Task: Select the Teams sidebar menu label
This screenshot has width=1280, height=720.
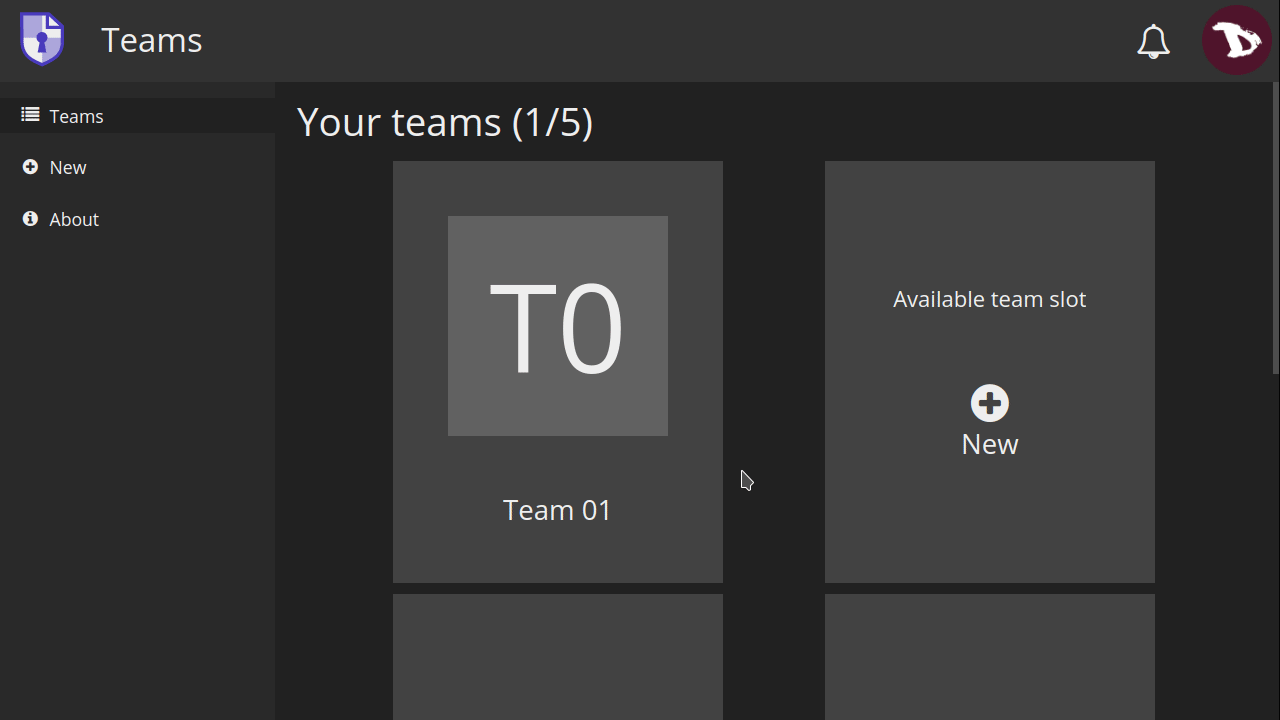Action: tap(76, 117)
